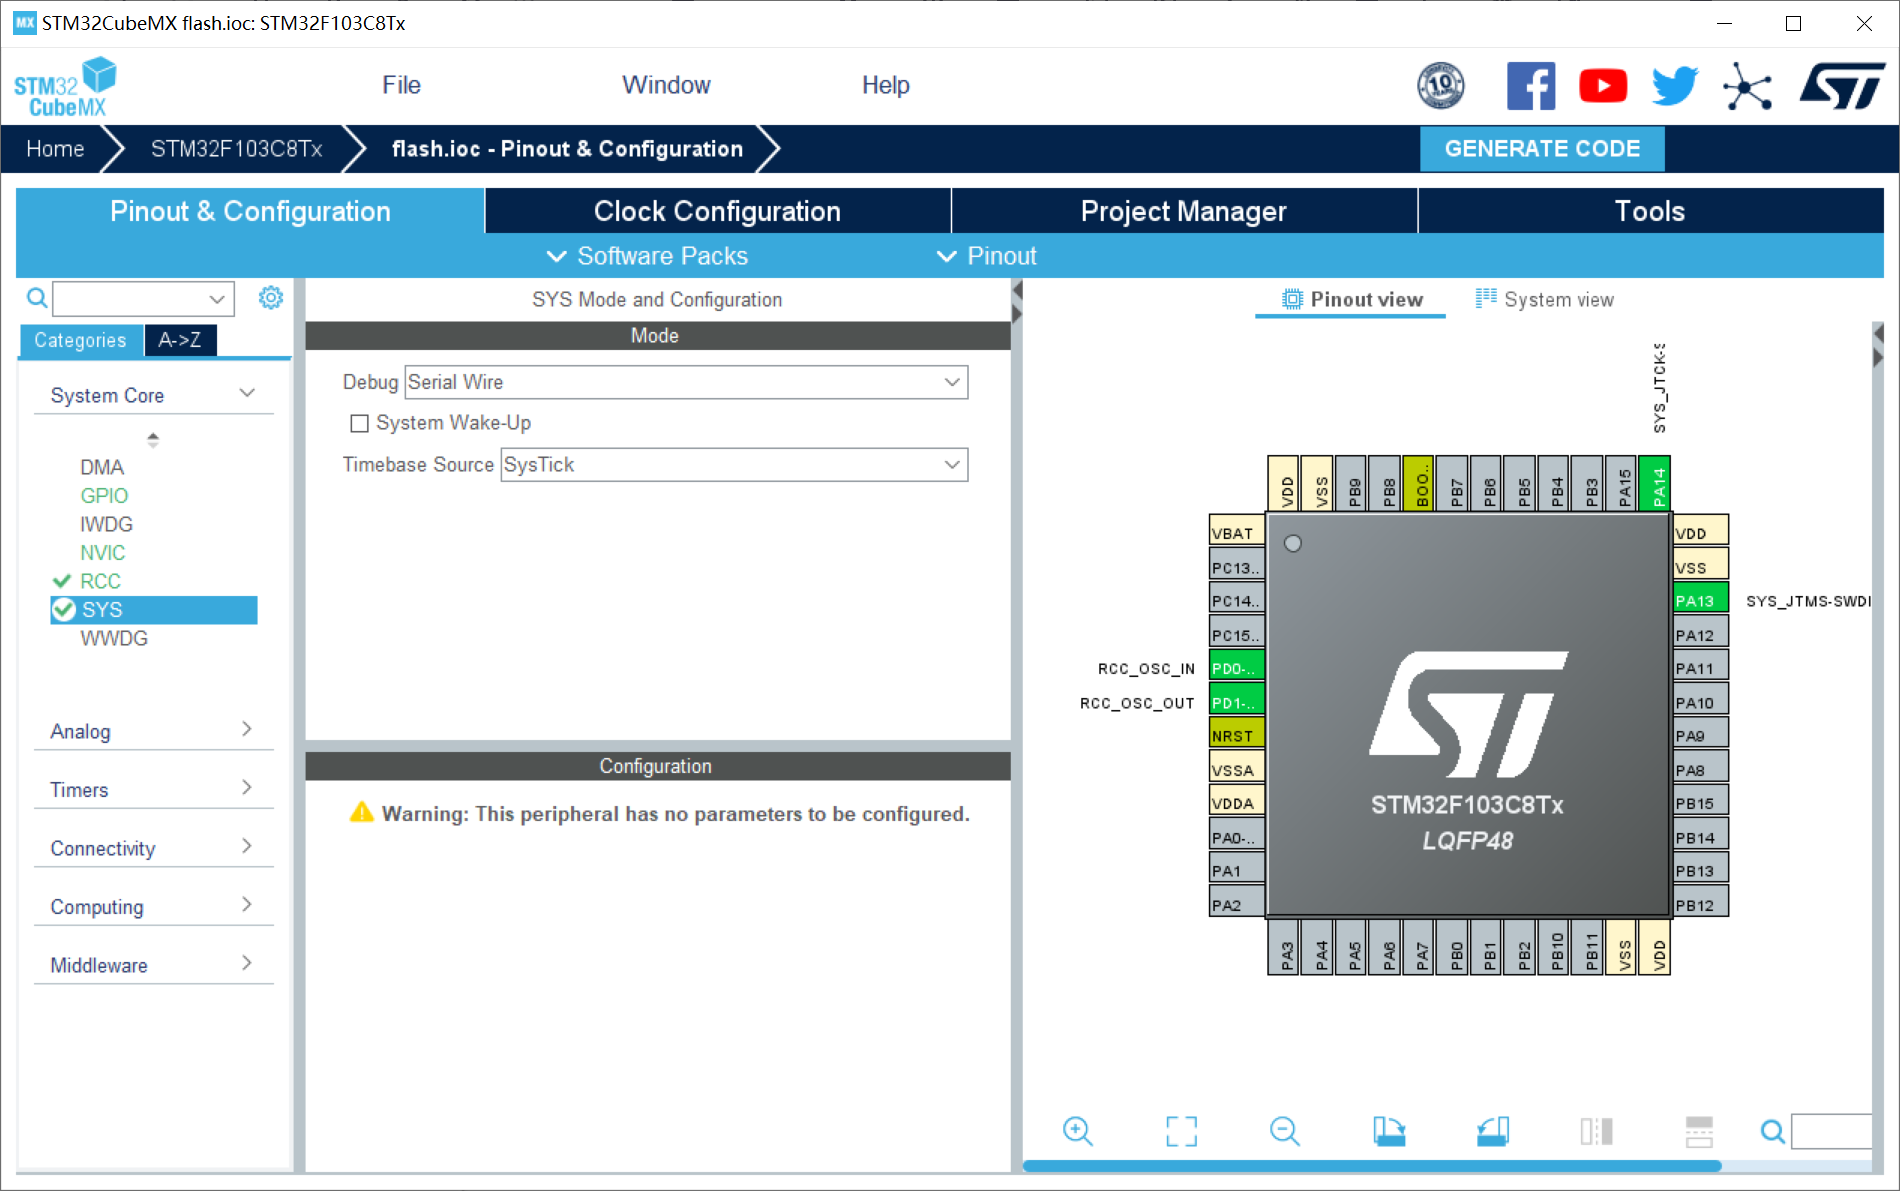Screen dimensions: 1900x1191
Task: Select NVIC in System Core list
Action: click(x=103, y=553)
